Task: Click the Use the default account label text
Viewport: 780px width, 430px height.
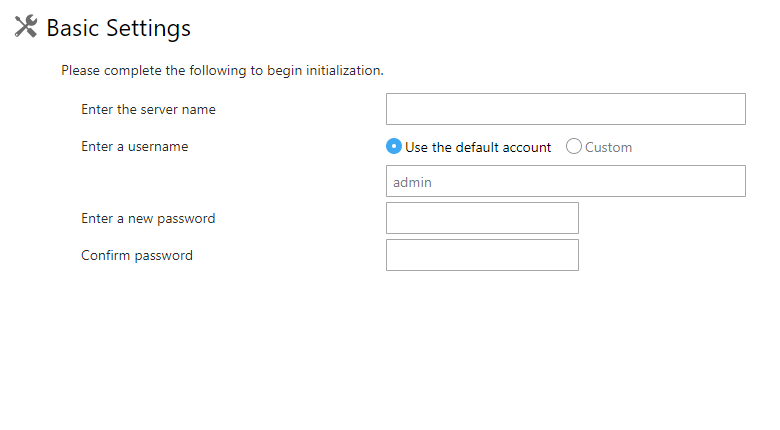Action: 478,147
